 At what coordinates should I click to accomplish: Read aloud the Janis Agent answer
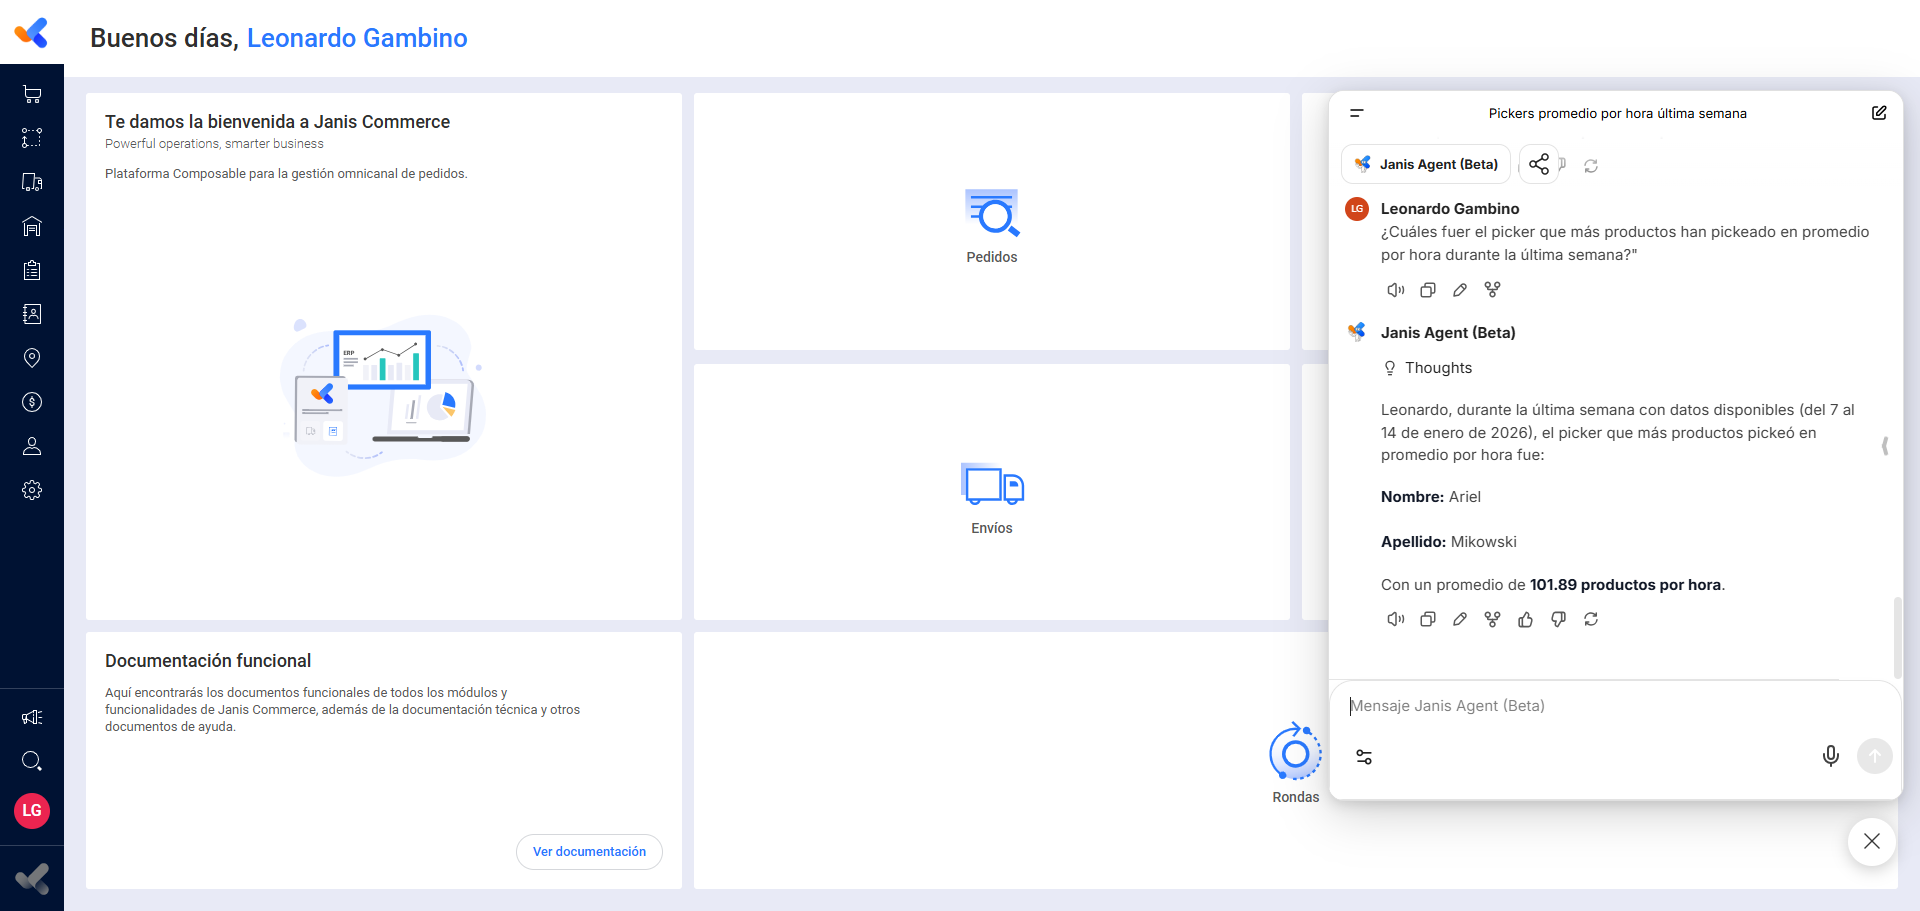(x=1396, y=620)
